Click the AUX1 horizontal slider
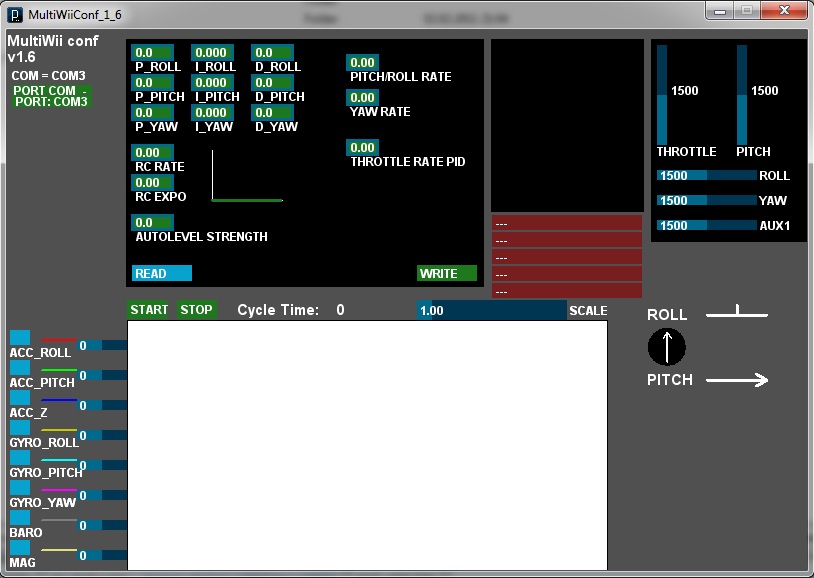Image resolution: width=814 pixels, height=578 pixels. [x=707, y=225]
